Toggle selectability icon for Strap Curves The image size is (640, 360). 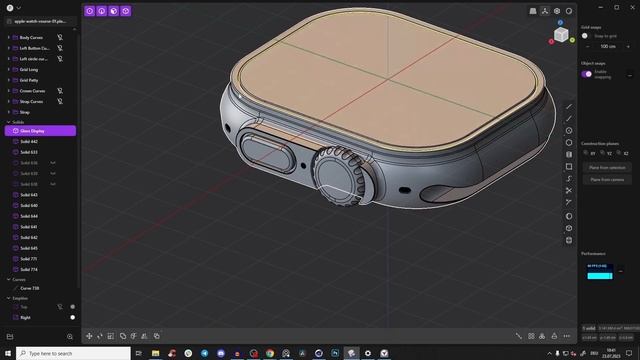click(60, 101)
